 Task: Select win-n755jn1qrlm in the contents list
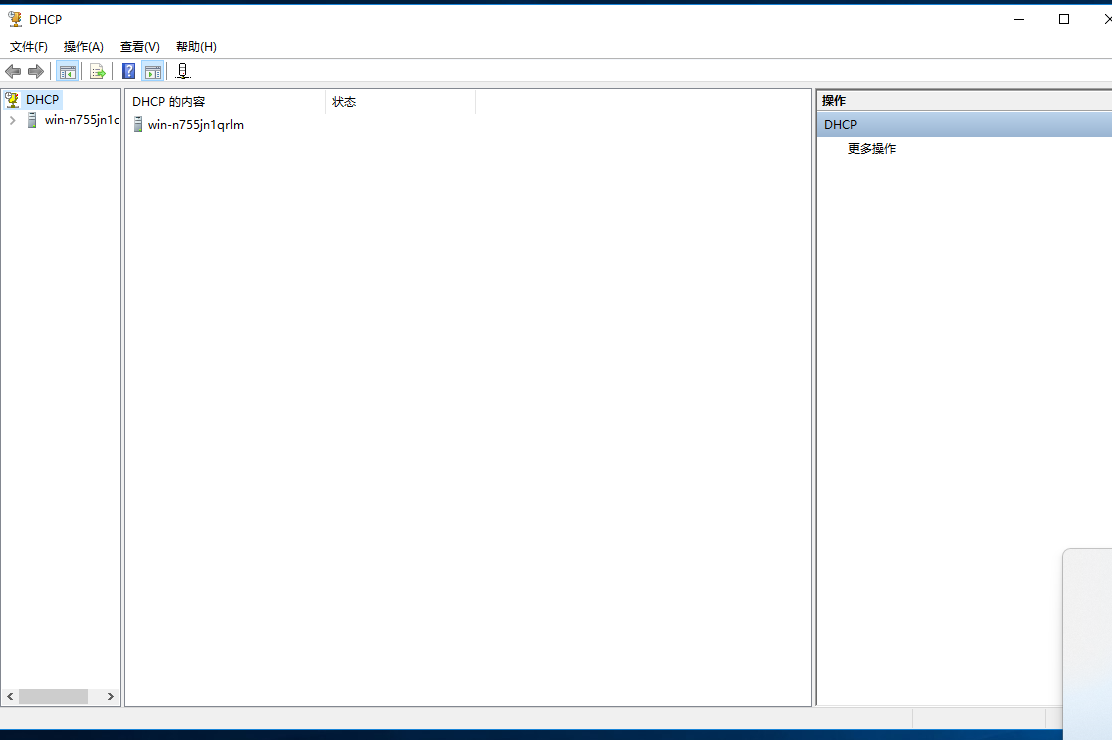pos(196,125)
